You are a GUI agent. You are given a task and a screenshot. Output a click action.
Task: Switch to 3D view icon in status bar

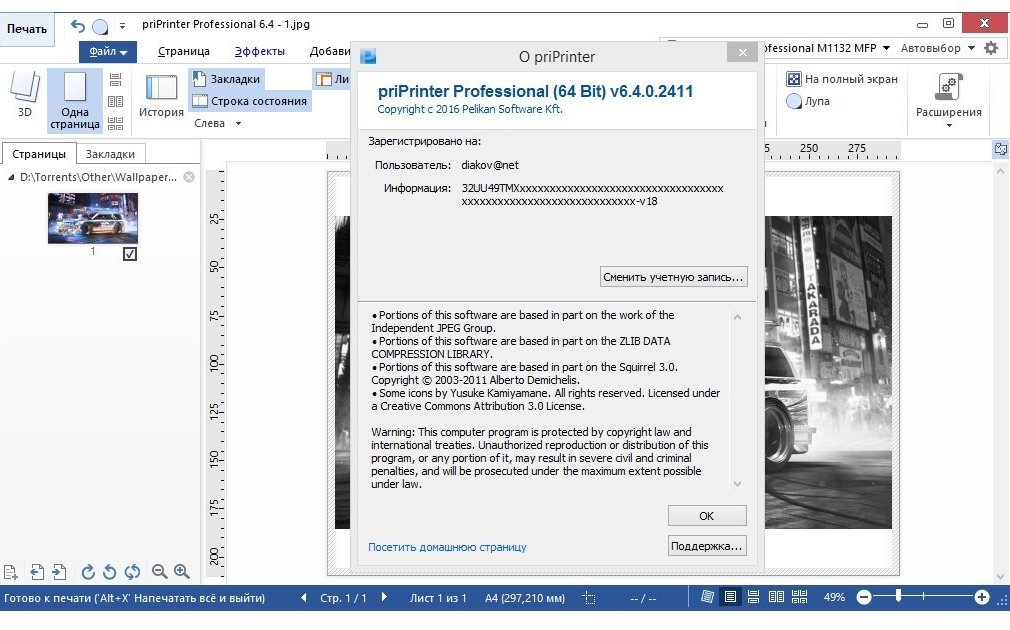point(707,597)
